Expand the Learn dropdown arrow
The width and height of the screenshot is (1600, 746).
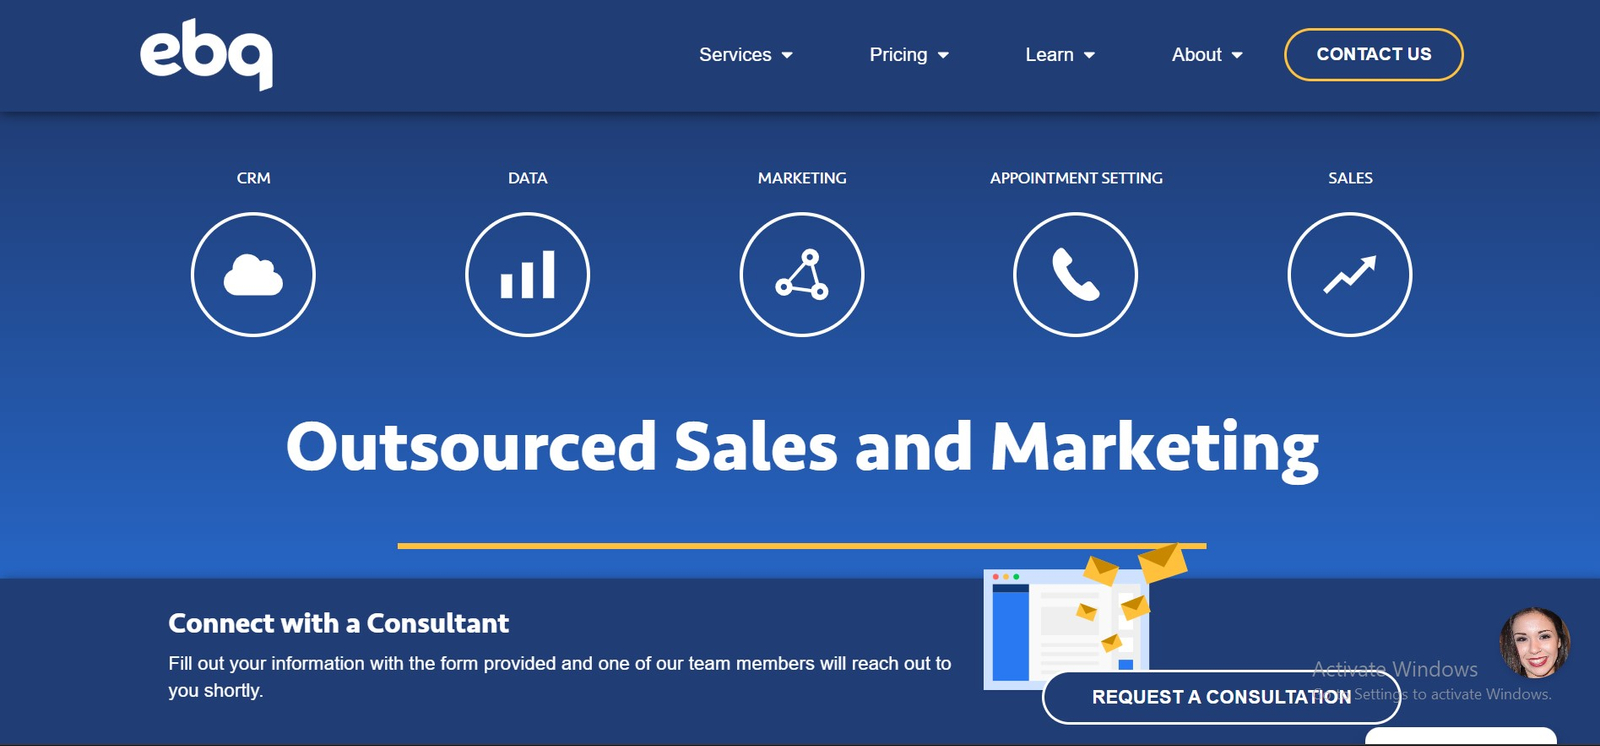pos(1089,55)
